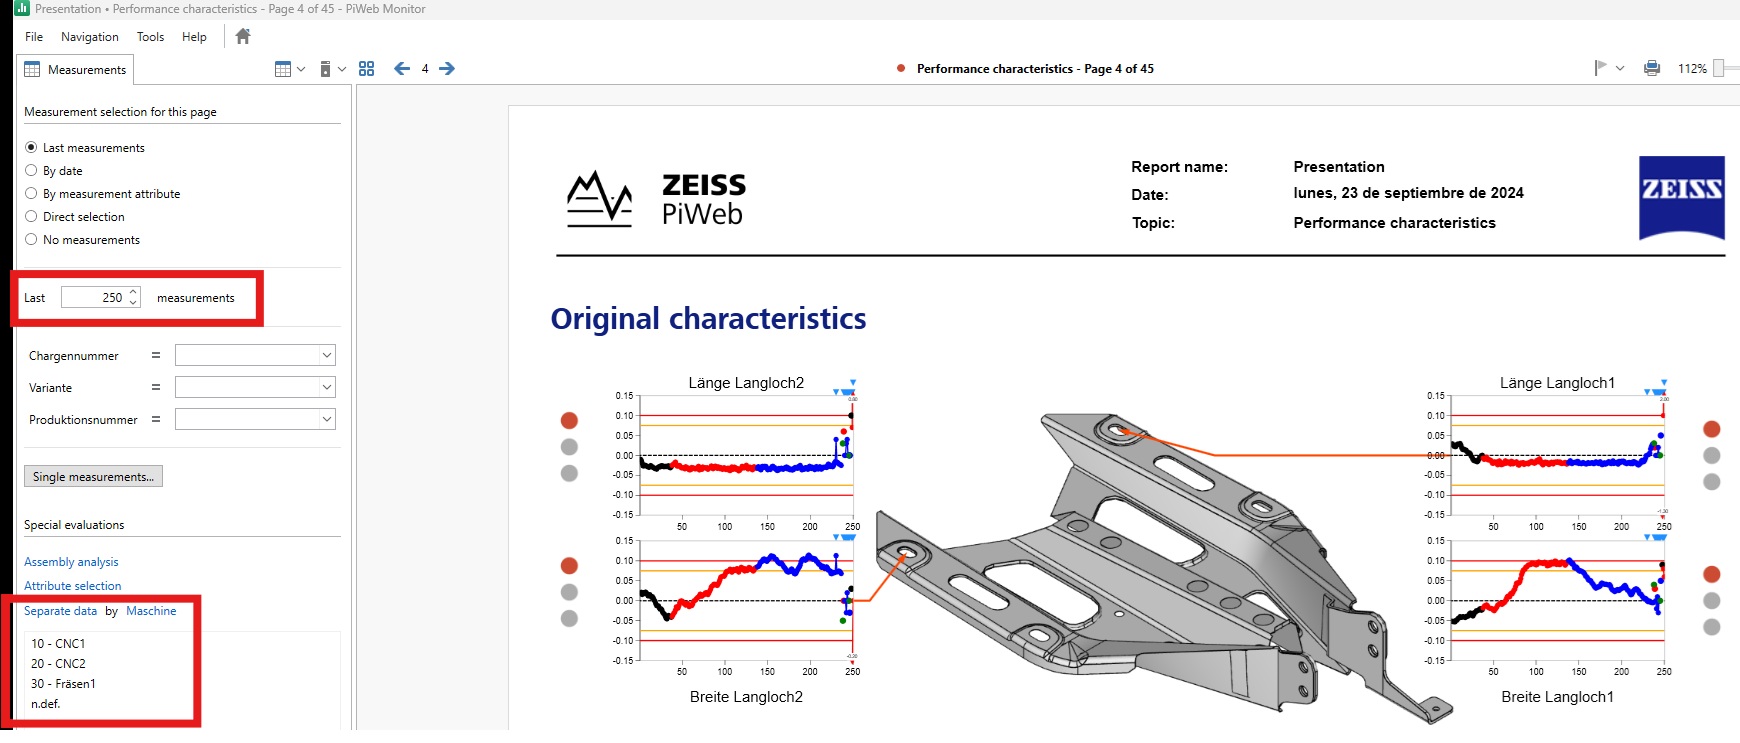Image resolution: width=1740 pixels, height=743 pixels.
Task: Select 'By measurement attribute' radio option
Action: click(x=31, y=194)
